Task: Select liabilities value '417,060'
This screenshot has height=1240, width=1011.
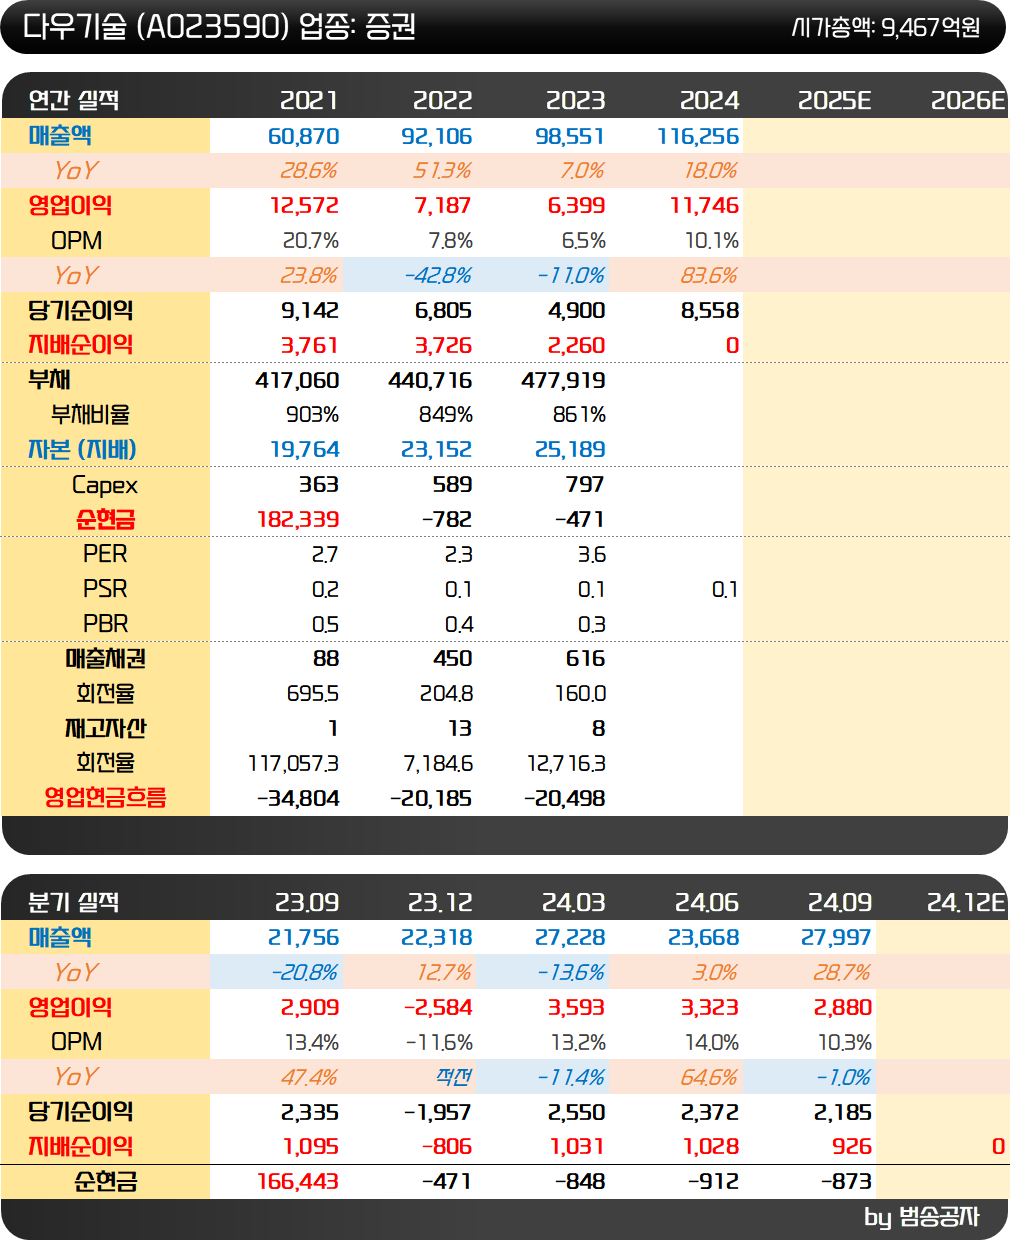Action: pos(297,380)
